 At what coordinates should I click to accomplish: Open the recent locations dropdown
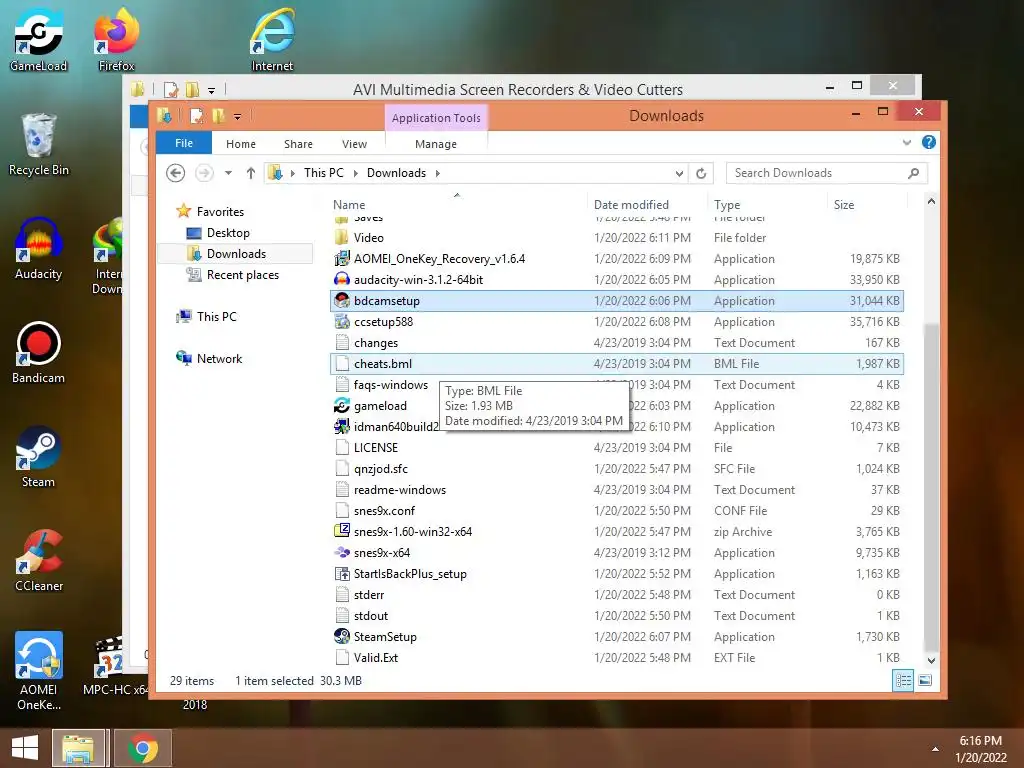228,173
